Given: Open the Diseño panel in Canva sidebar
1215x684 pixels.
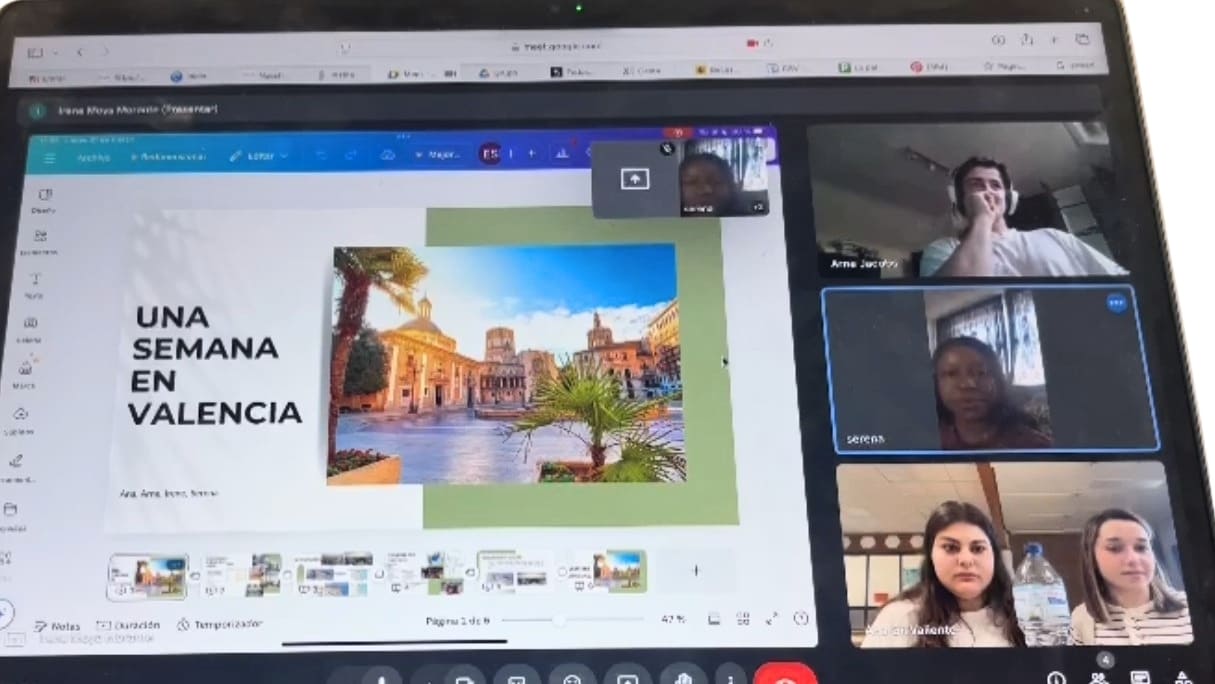Looking at the screenshot, I should (x=44, y=197).
